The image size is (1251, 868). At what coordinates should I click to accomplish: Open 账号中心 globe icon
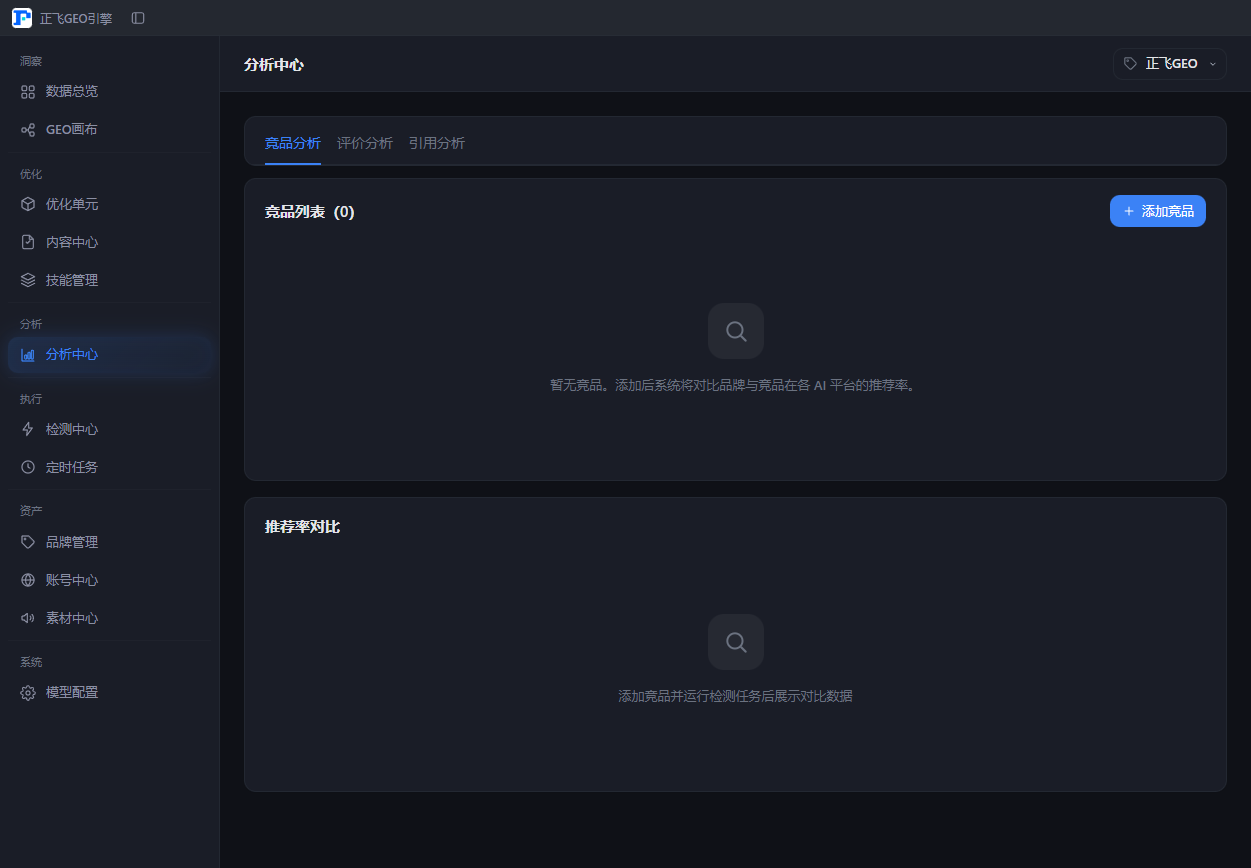[x=28, y=580]
